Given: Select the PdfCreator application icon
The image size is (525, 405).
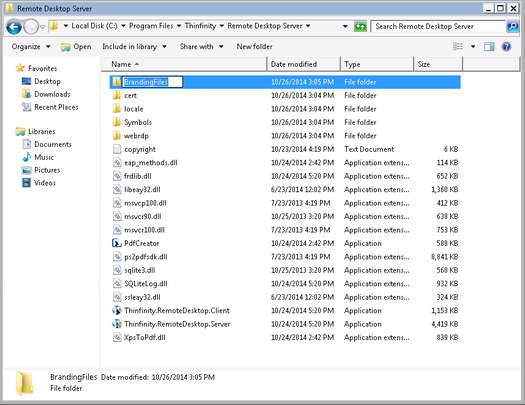Looking at the screenshot, I should pos(117,243).
